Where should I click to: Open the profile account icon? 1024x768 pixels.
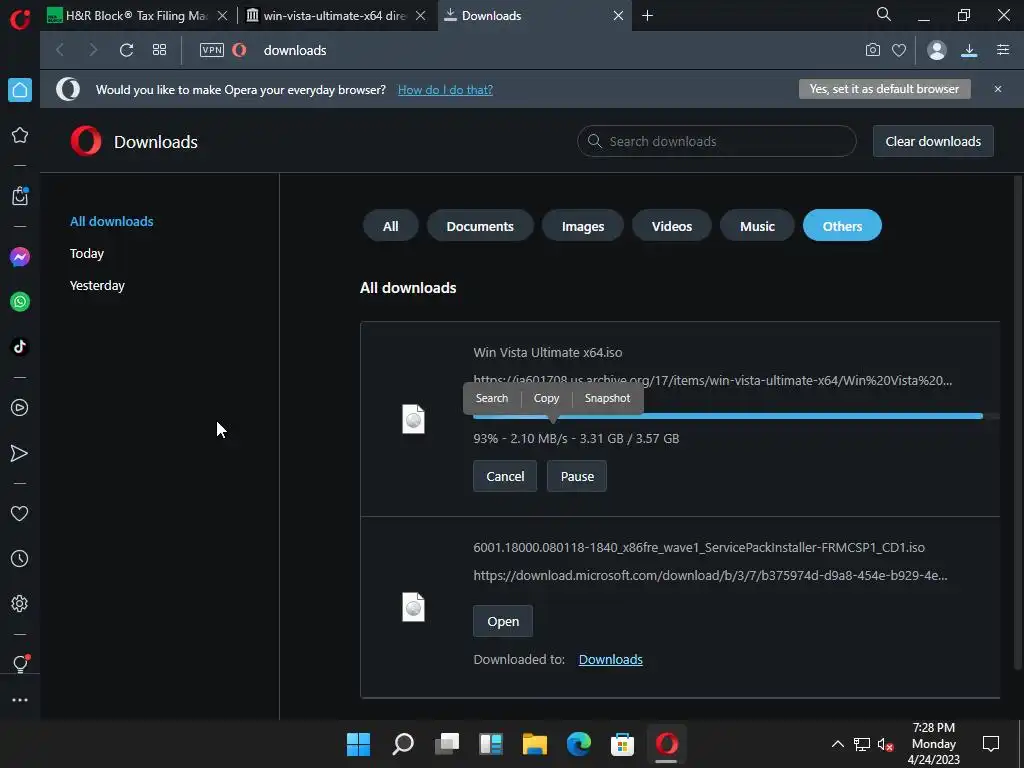click(936, 50)
